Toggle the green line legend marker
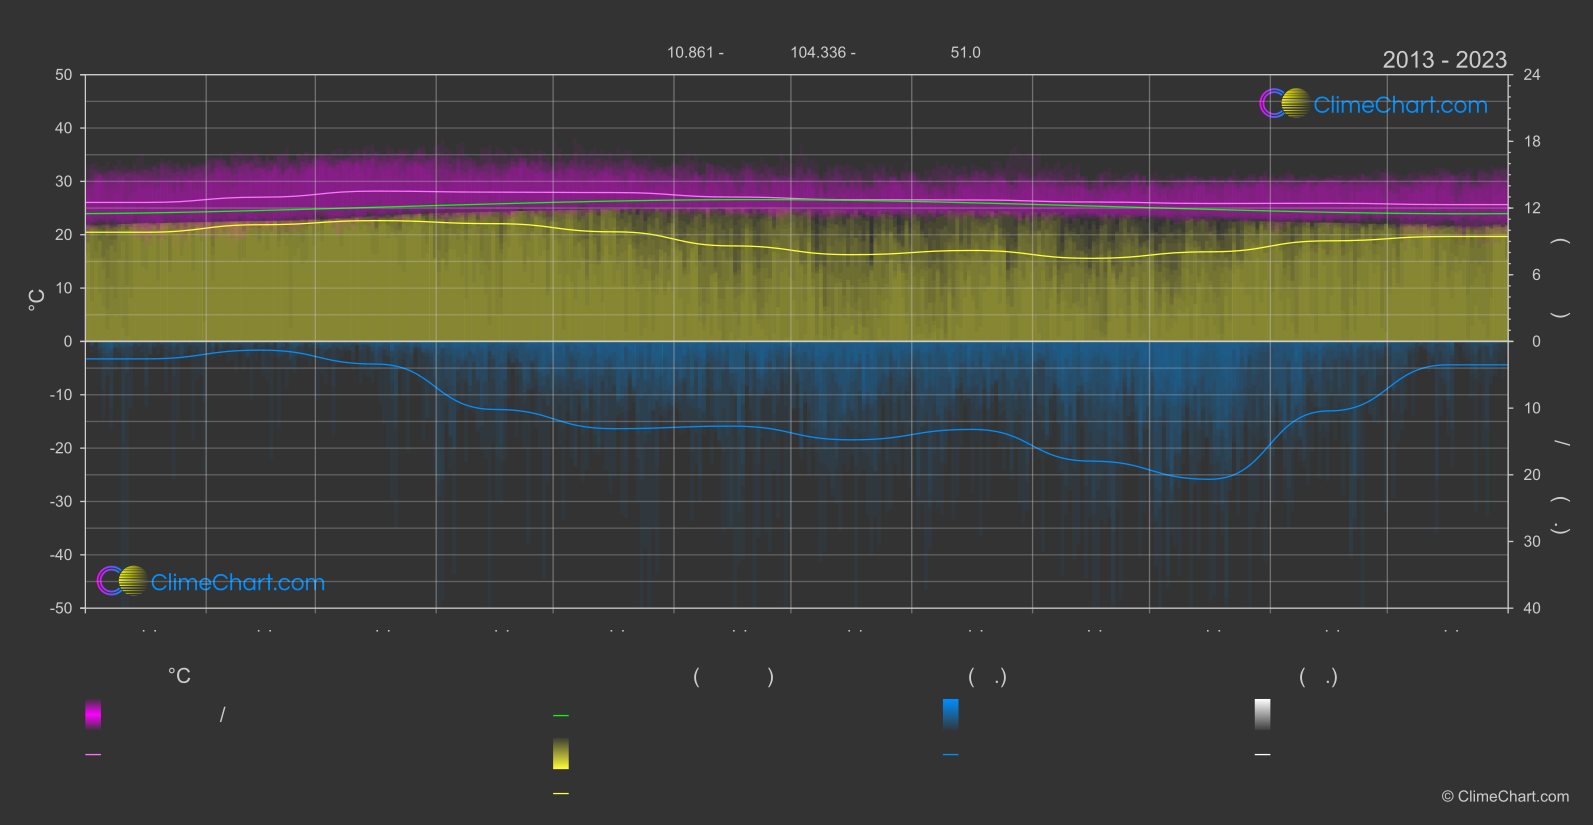This screenshot has height=825, width=1593. 561,716
